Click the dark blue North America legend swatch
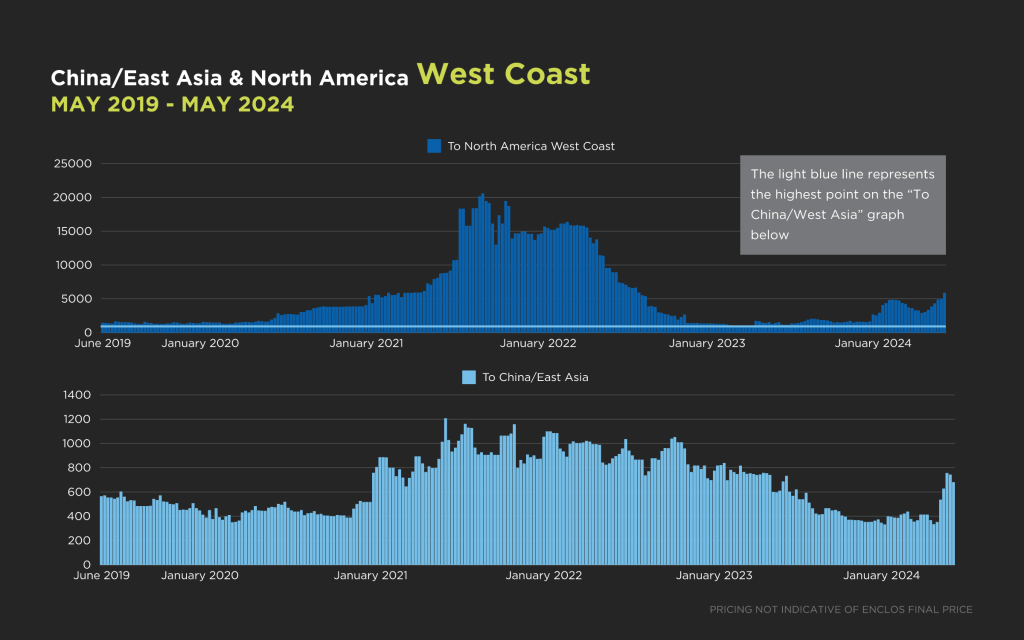This screenshot has width=1024, height=640. click(x=434, y=146)
